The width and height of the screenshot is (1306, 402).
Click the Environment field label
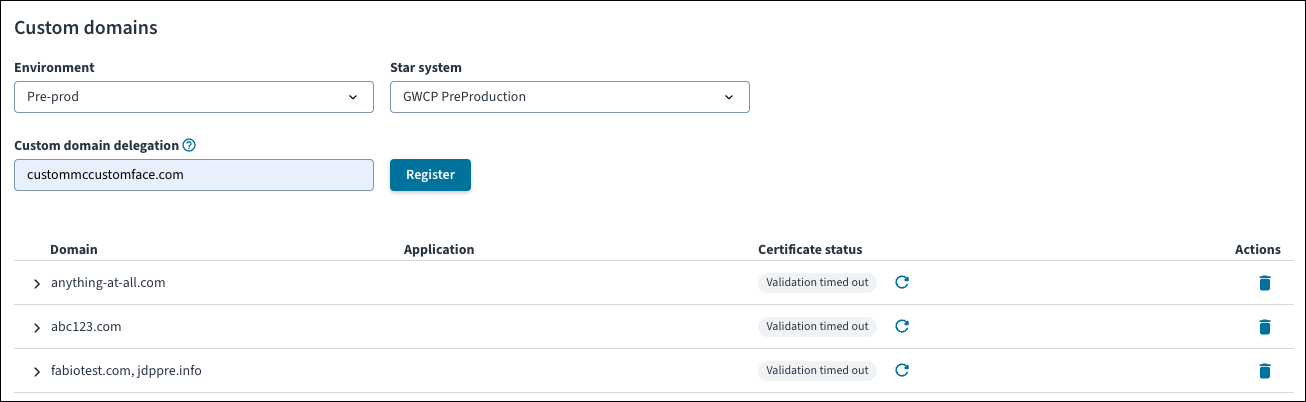[x=54, y=68]
